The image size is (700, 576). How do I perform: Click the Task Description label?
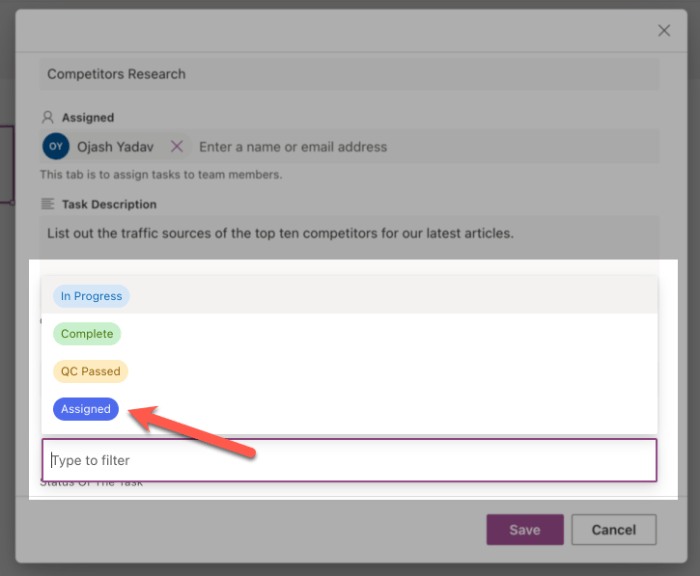click(x=109, y=205)
